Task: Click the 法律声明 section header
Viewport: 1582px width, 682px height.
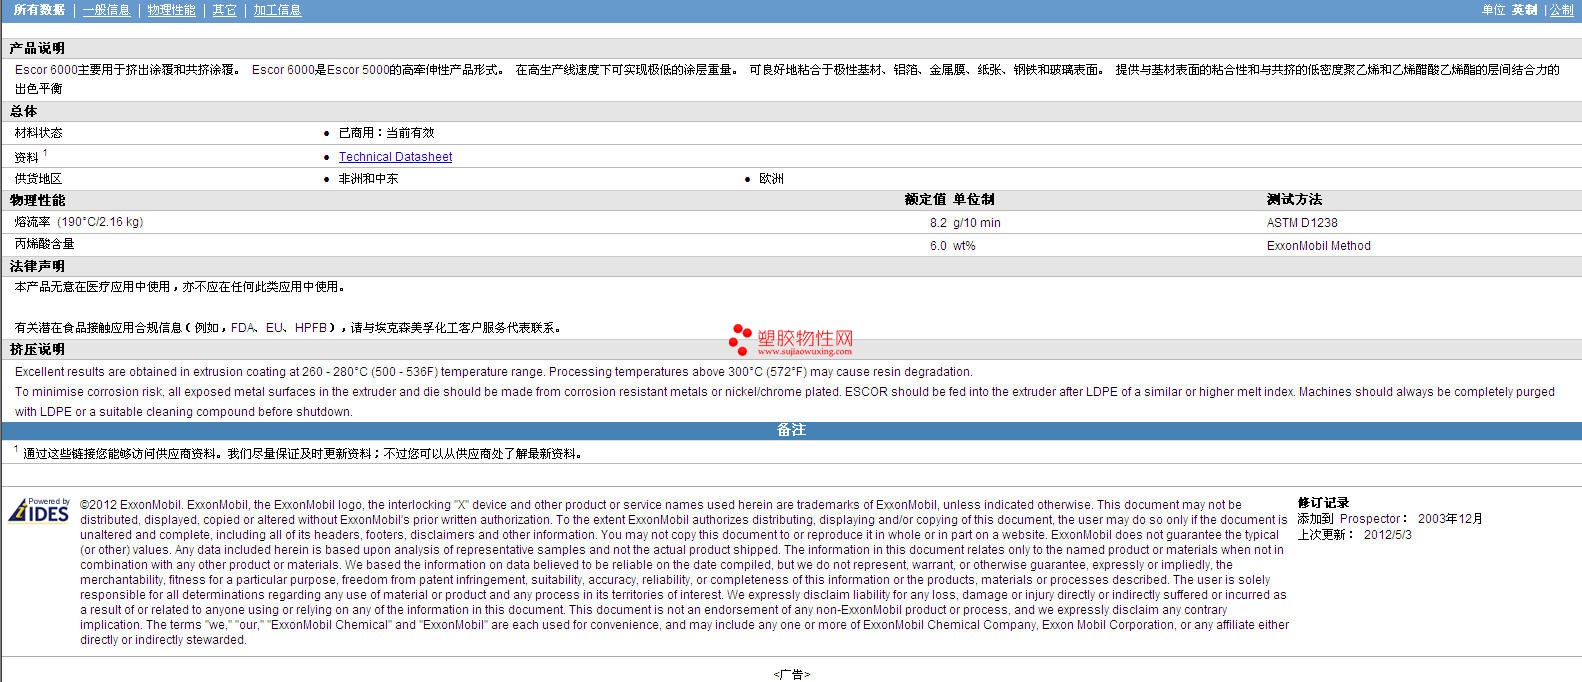Action: point(37,266)
